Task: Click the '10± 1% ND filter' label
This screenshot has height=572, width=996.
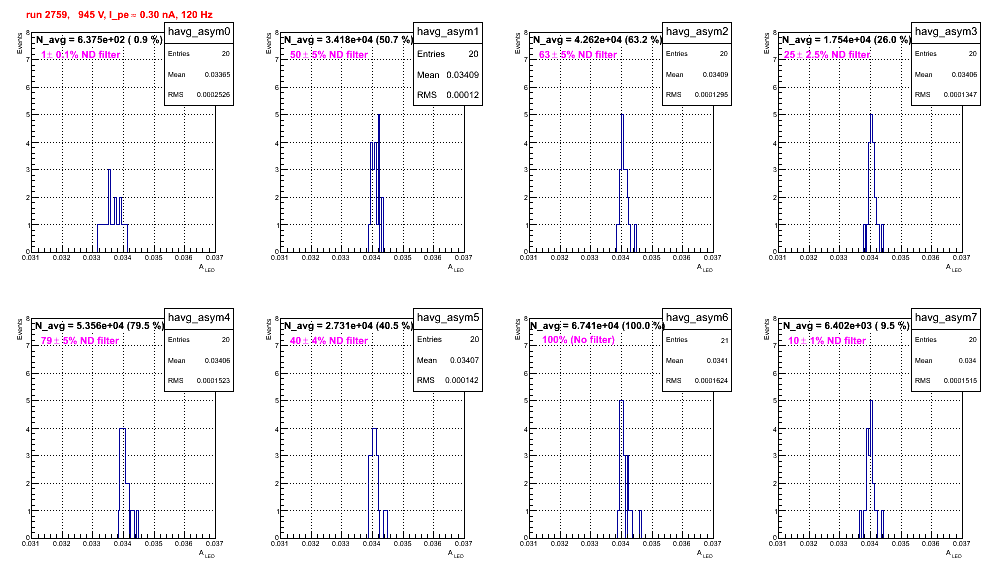Action: tap(827, 341)
